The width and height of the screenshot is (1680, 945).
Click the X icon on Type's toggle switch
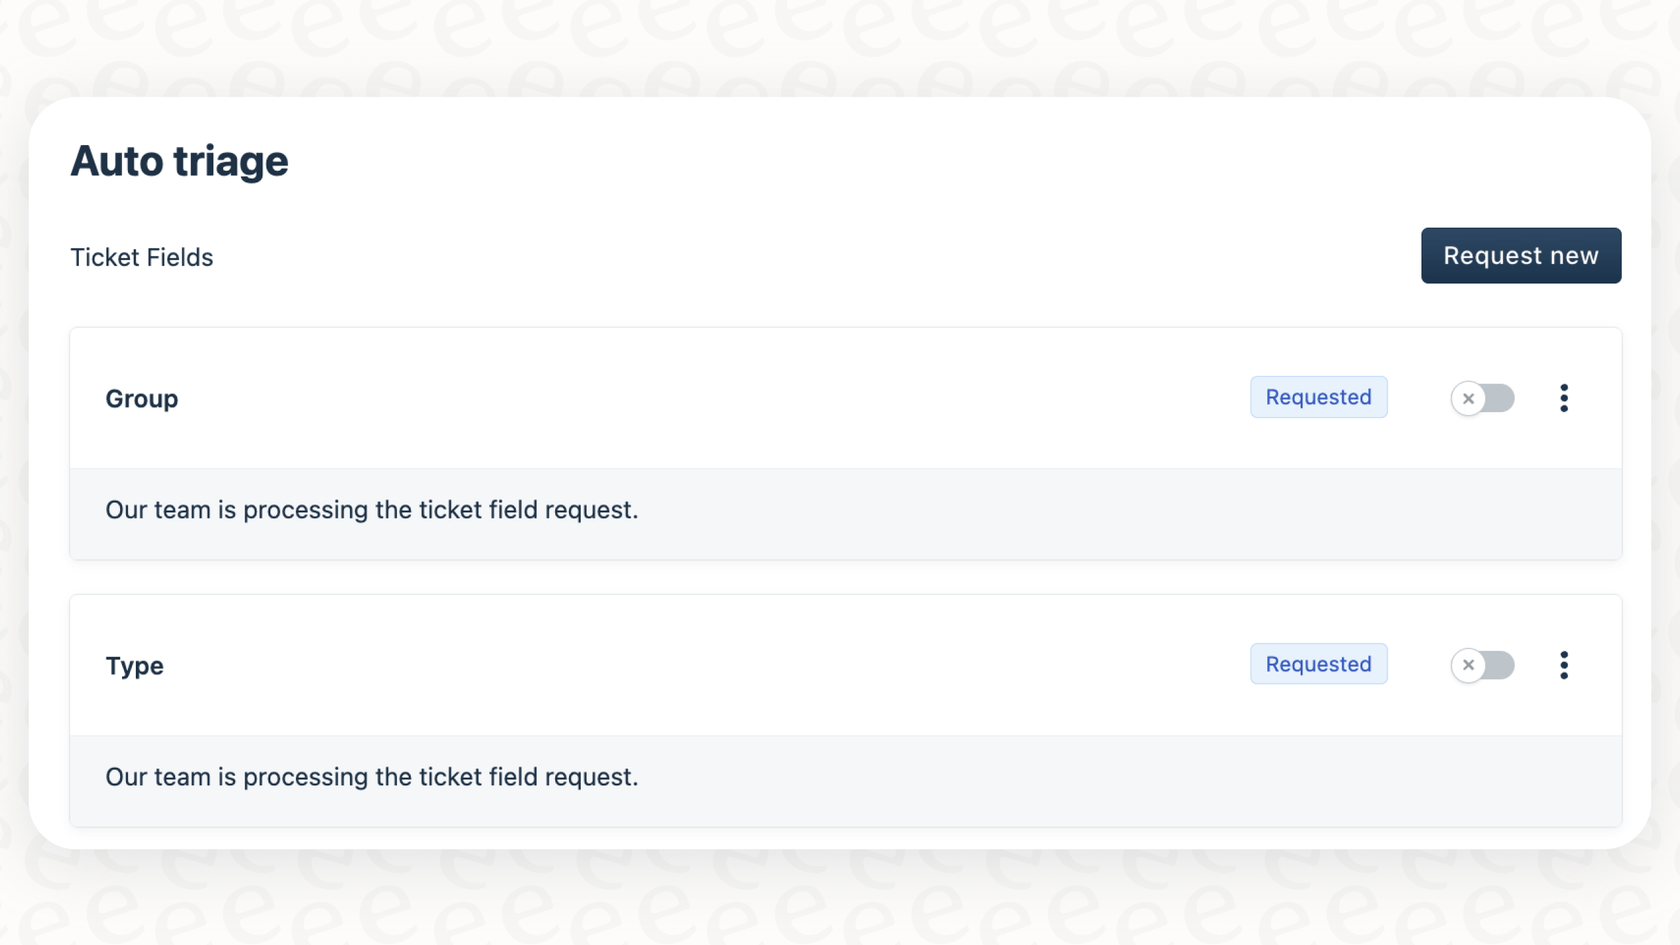pyautogui.click(x=1469, y=665)
